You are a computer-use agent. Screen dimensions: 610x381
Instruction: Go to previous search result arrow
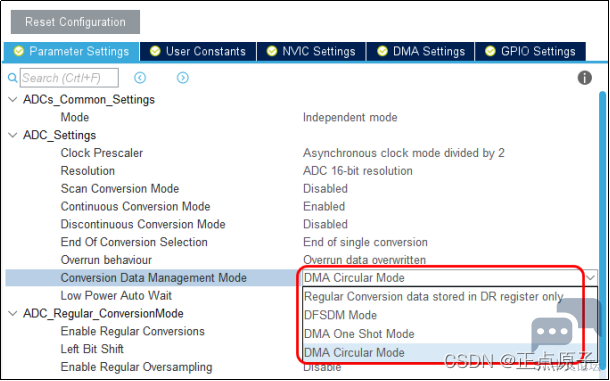tap(140, 78)
